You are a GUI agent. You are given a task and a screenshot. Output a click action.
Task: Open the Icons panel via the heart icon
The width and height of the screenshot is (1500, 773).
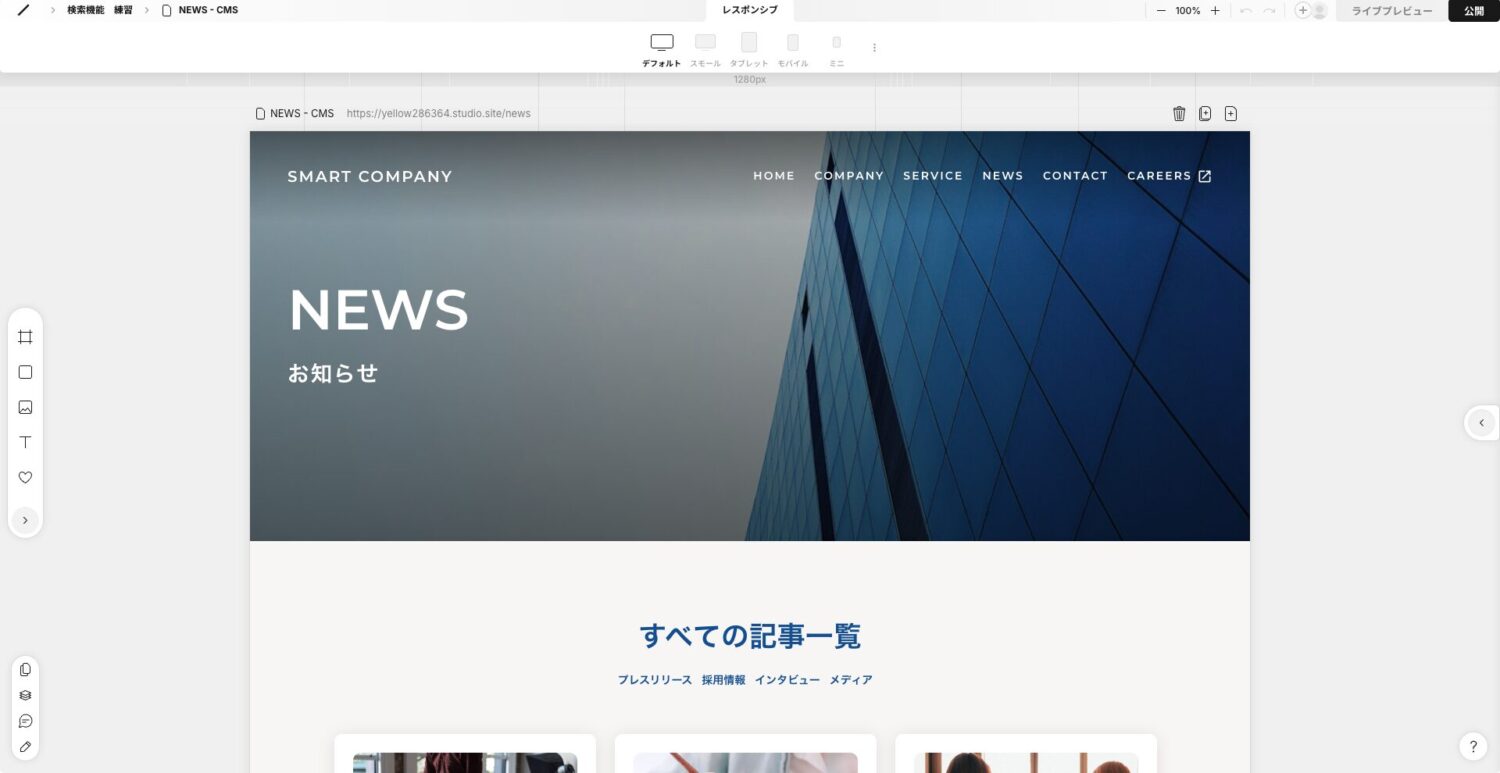(x=25, y=477)
